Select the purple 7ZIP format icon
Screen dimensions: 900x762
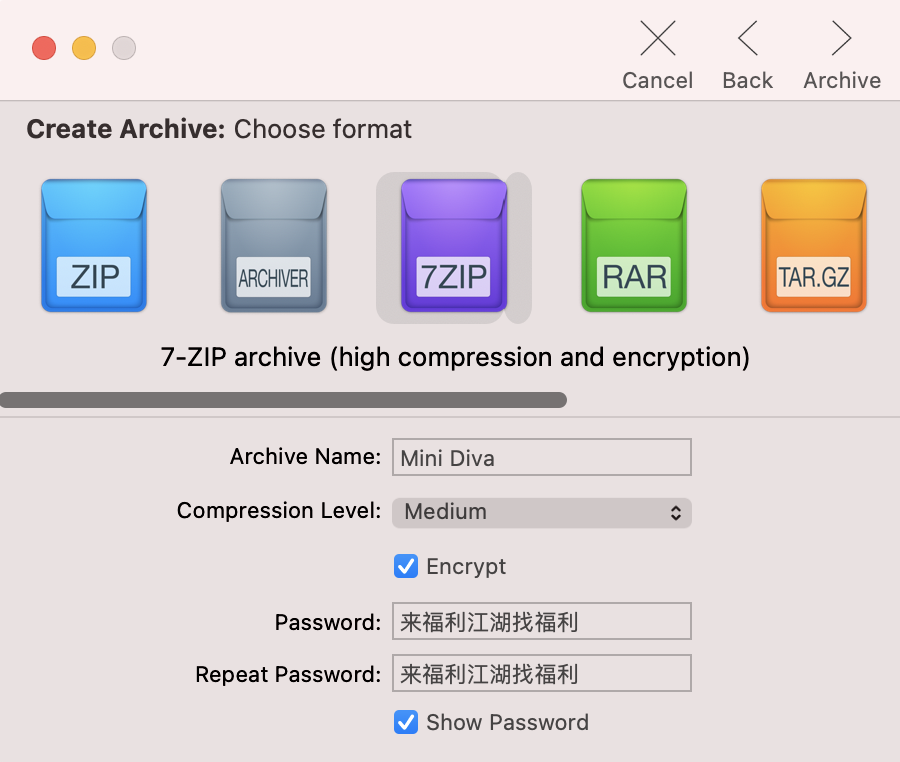(454, 246)
